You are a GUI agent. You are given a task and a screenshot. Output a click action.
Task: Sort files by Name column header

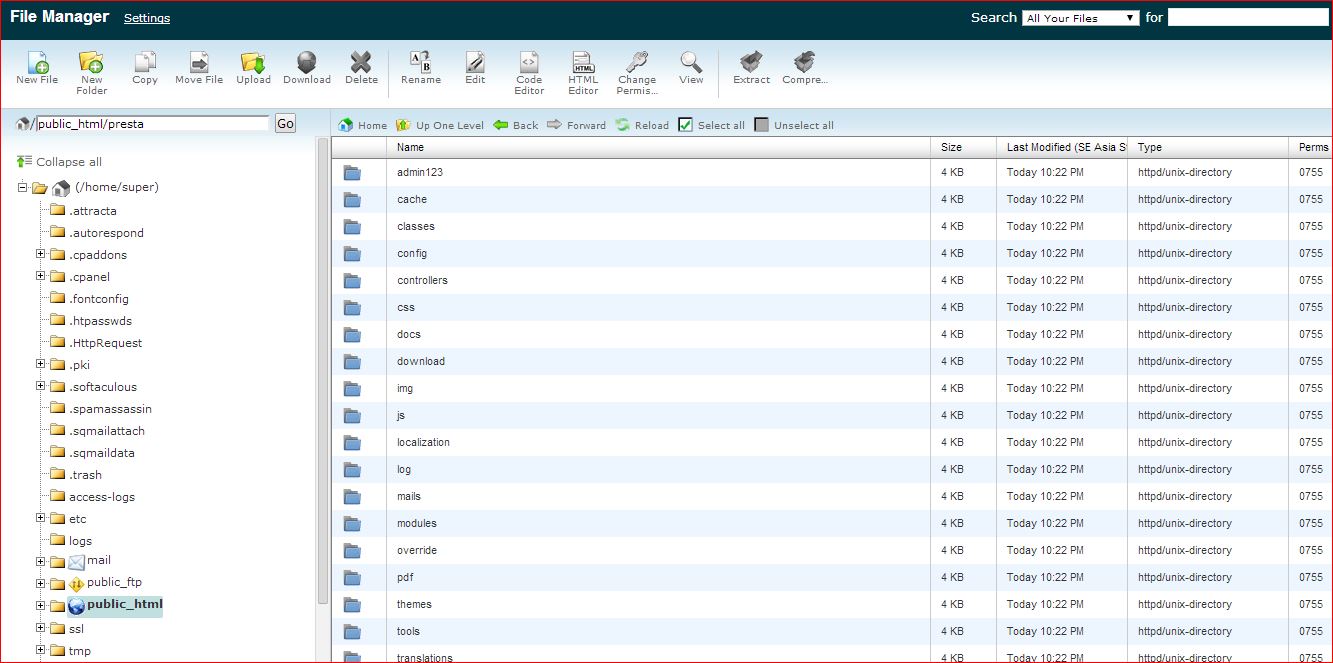pos(410,147)
